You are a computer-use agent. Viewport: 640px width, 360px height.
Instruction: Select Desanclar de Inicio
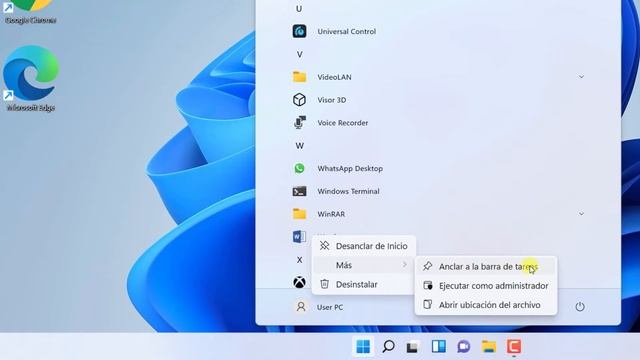pos(363,246)
